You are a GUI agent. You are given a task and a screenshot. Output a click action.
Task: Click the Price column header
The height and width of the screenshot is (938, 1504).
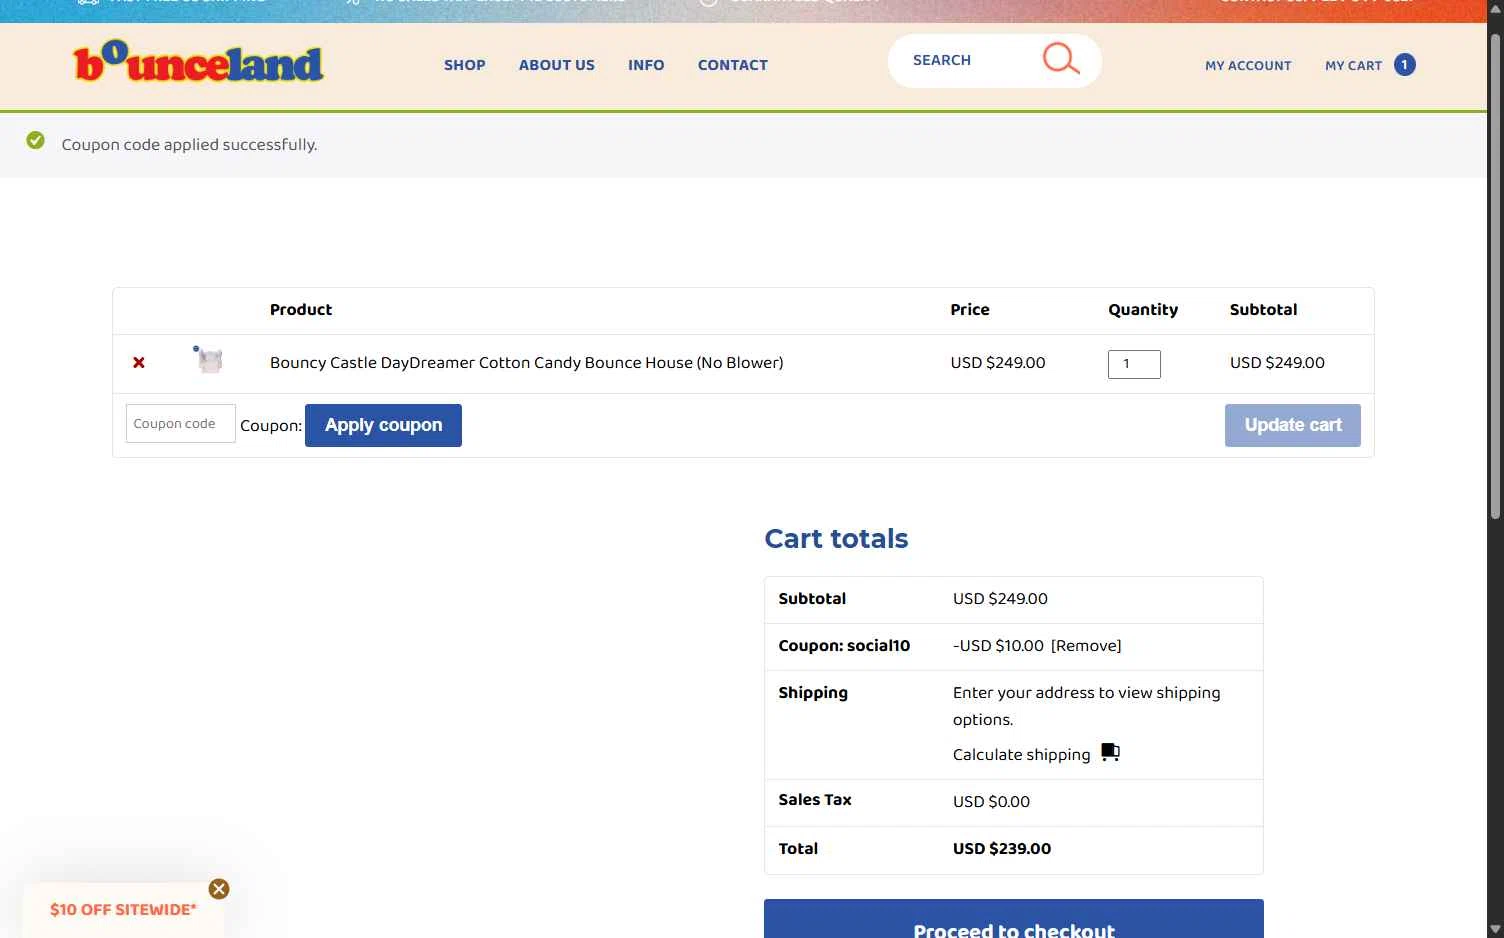[970, 310]
